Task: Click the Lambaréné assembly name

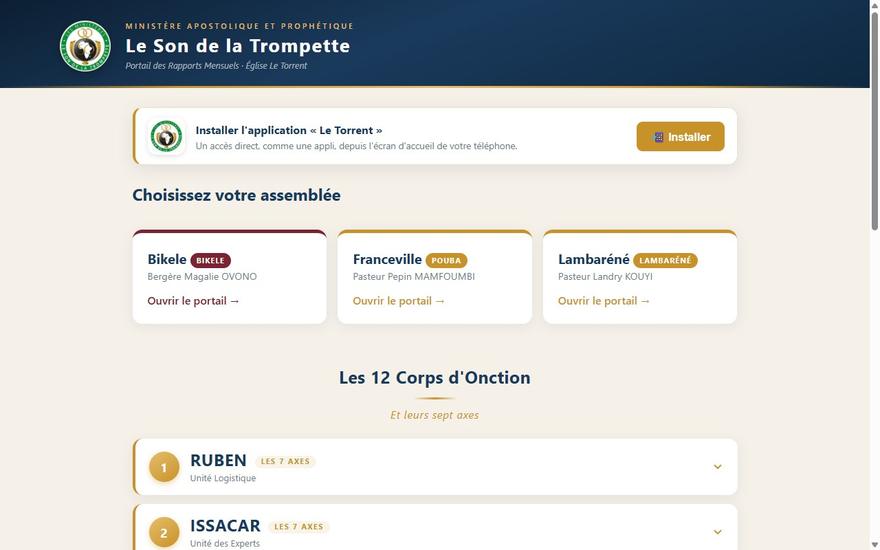Action: (x=594, y=259)
